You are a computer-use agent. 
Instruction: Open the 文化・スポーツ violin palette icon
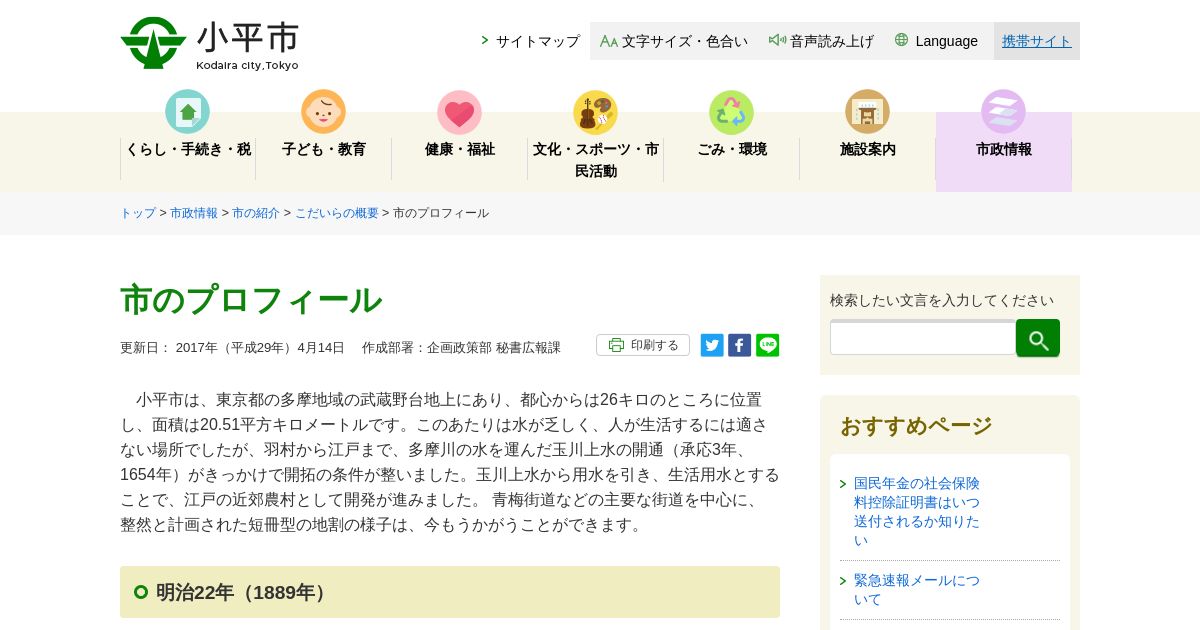coord(595,112)
